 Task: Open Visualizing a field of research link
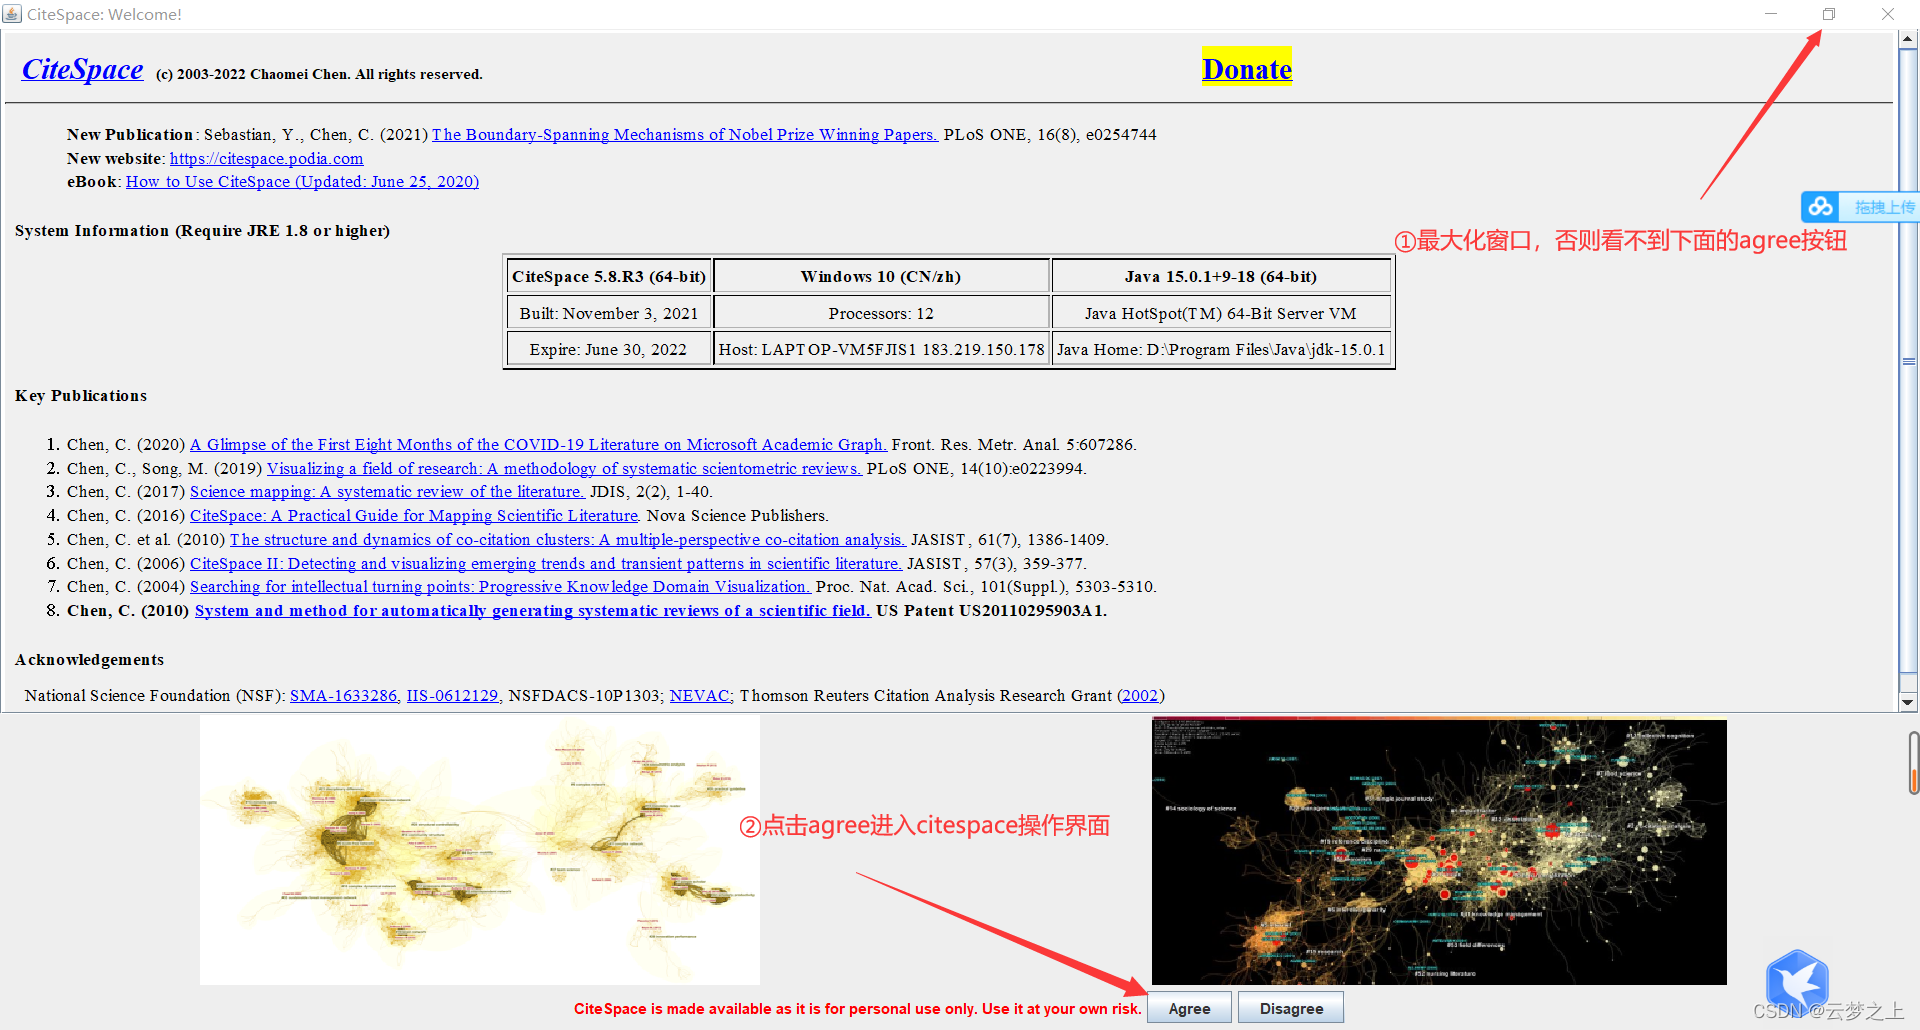point(564,468)
